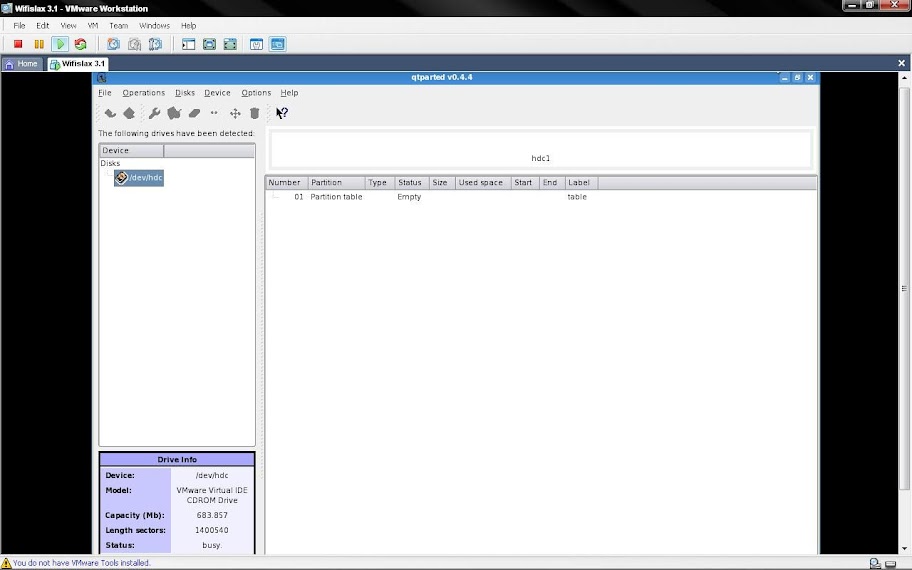Viewport: 912px width, 570px height.
Task: Sort by the Label column header
Action: (x=582, y=183)
